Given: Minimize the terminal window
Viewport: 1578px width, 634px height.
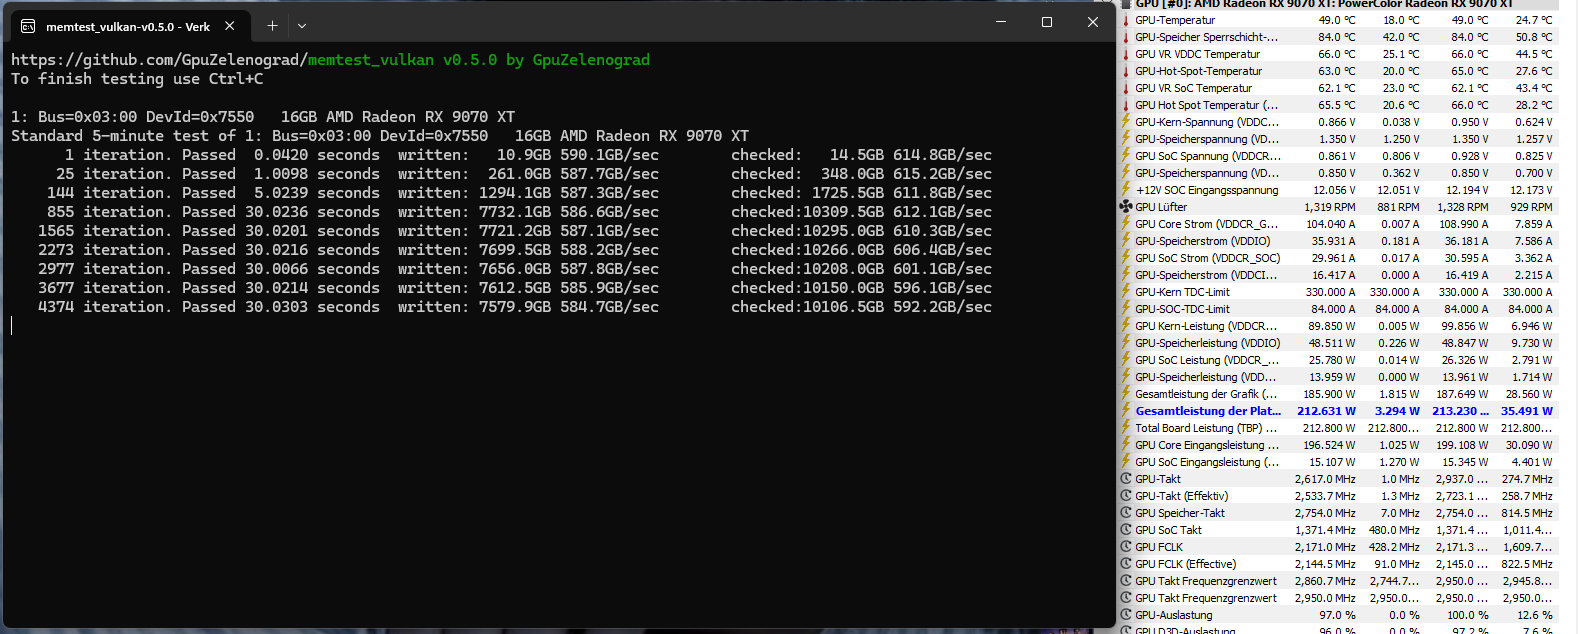Looking at the screenshot, I should [1001, 22].
